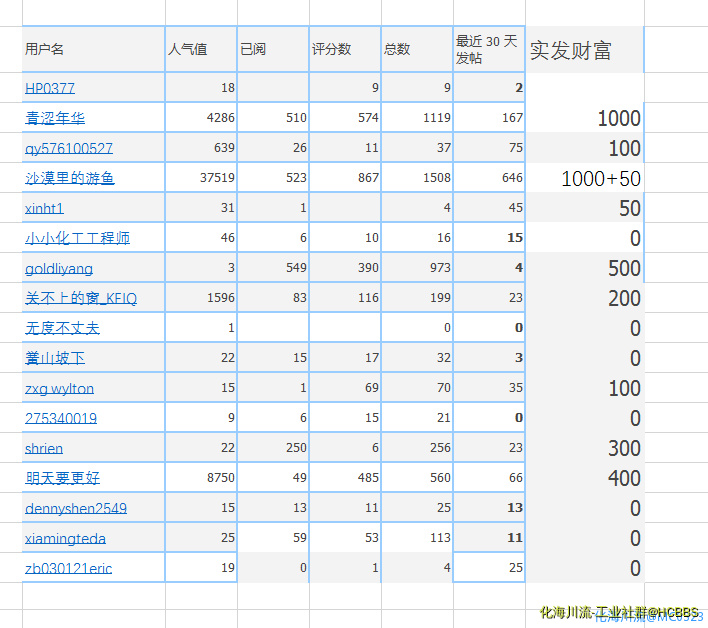
Task: Select the 1508 total count cell
Action: click(417, 178)
